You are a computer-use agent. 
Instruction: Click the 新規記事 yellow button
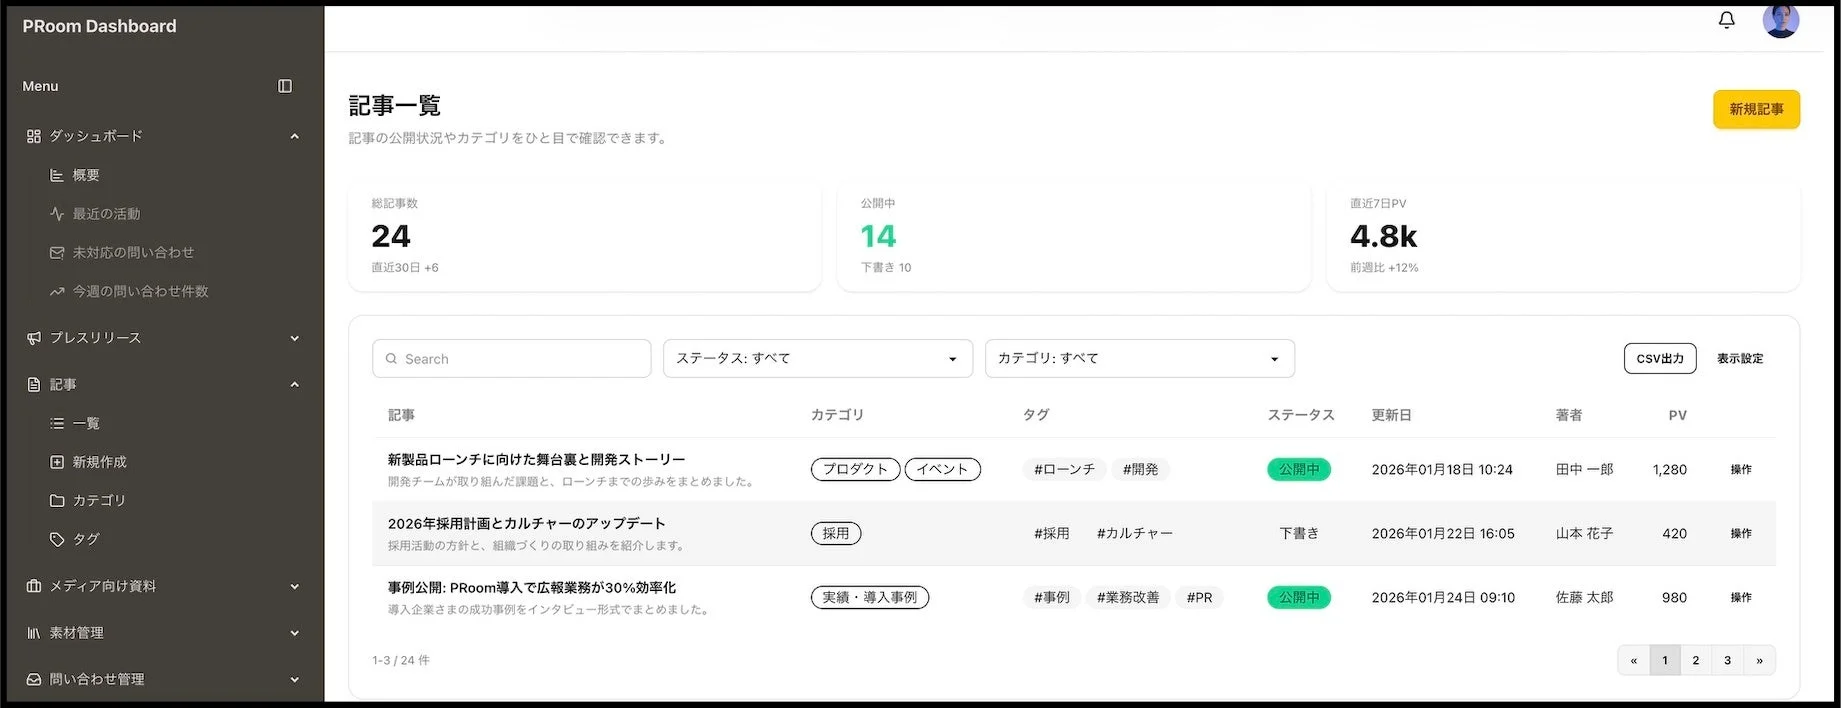coord(1756,109)
